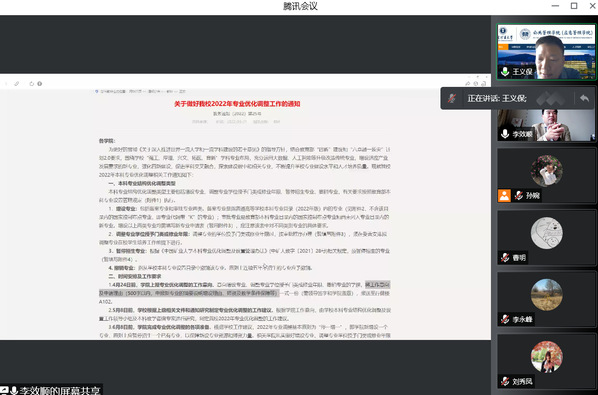Click the red notice title 关于做好我校2022年专业优化调整工作的通知
Viewport: 598px width, 395px height.
pyautogui.click(x=237, y=104)
